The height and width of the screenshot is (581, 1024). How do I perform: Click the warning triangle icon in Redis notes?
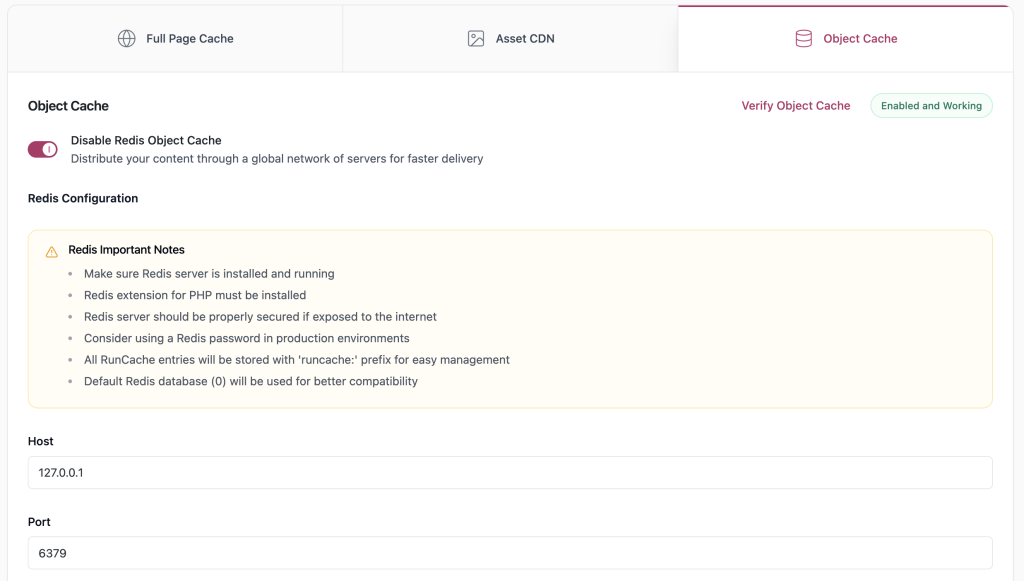(52, 252)
